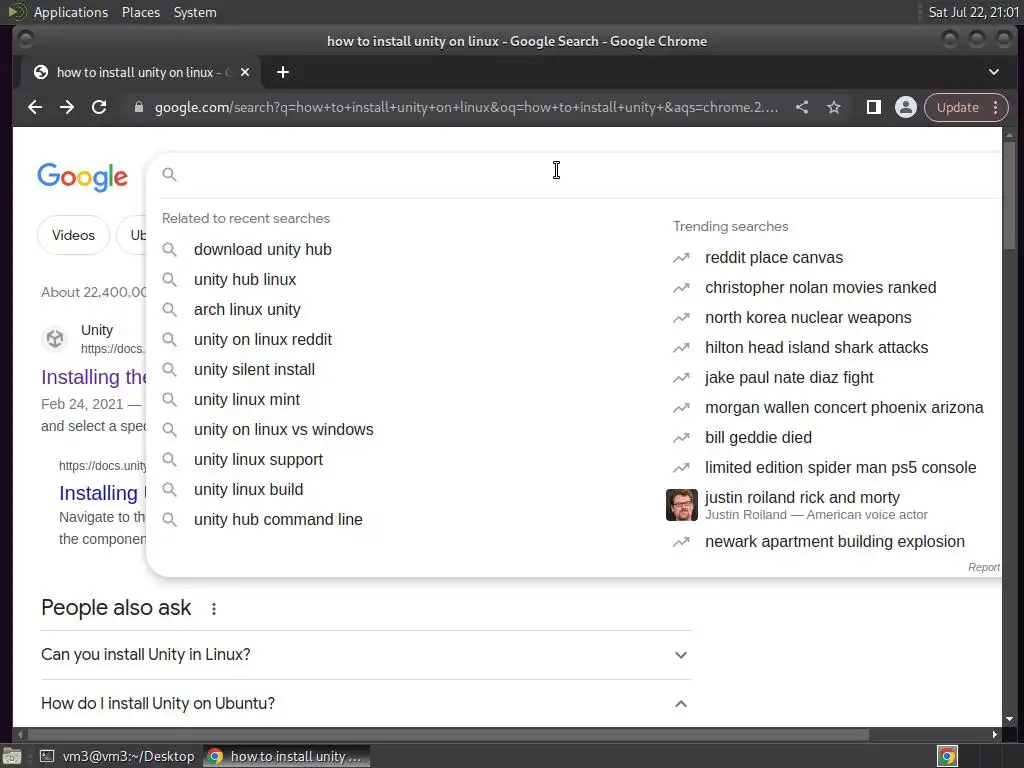The image size is (1024, 768).
Task: Select suggestion 'unity silent install'
Action: point(254,370)
